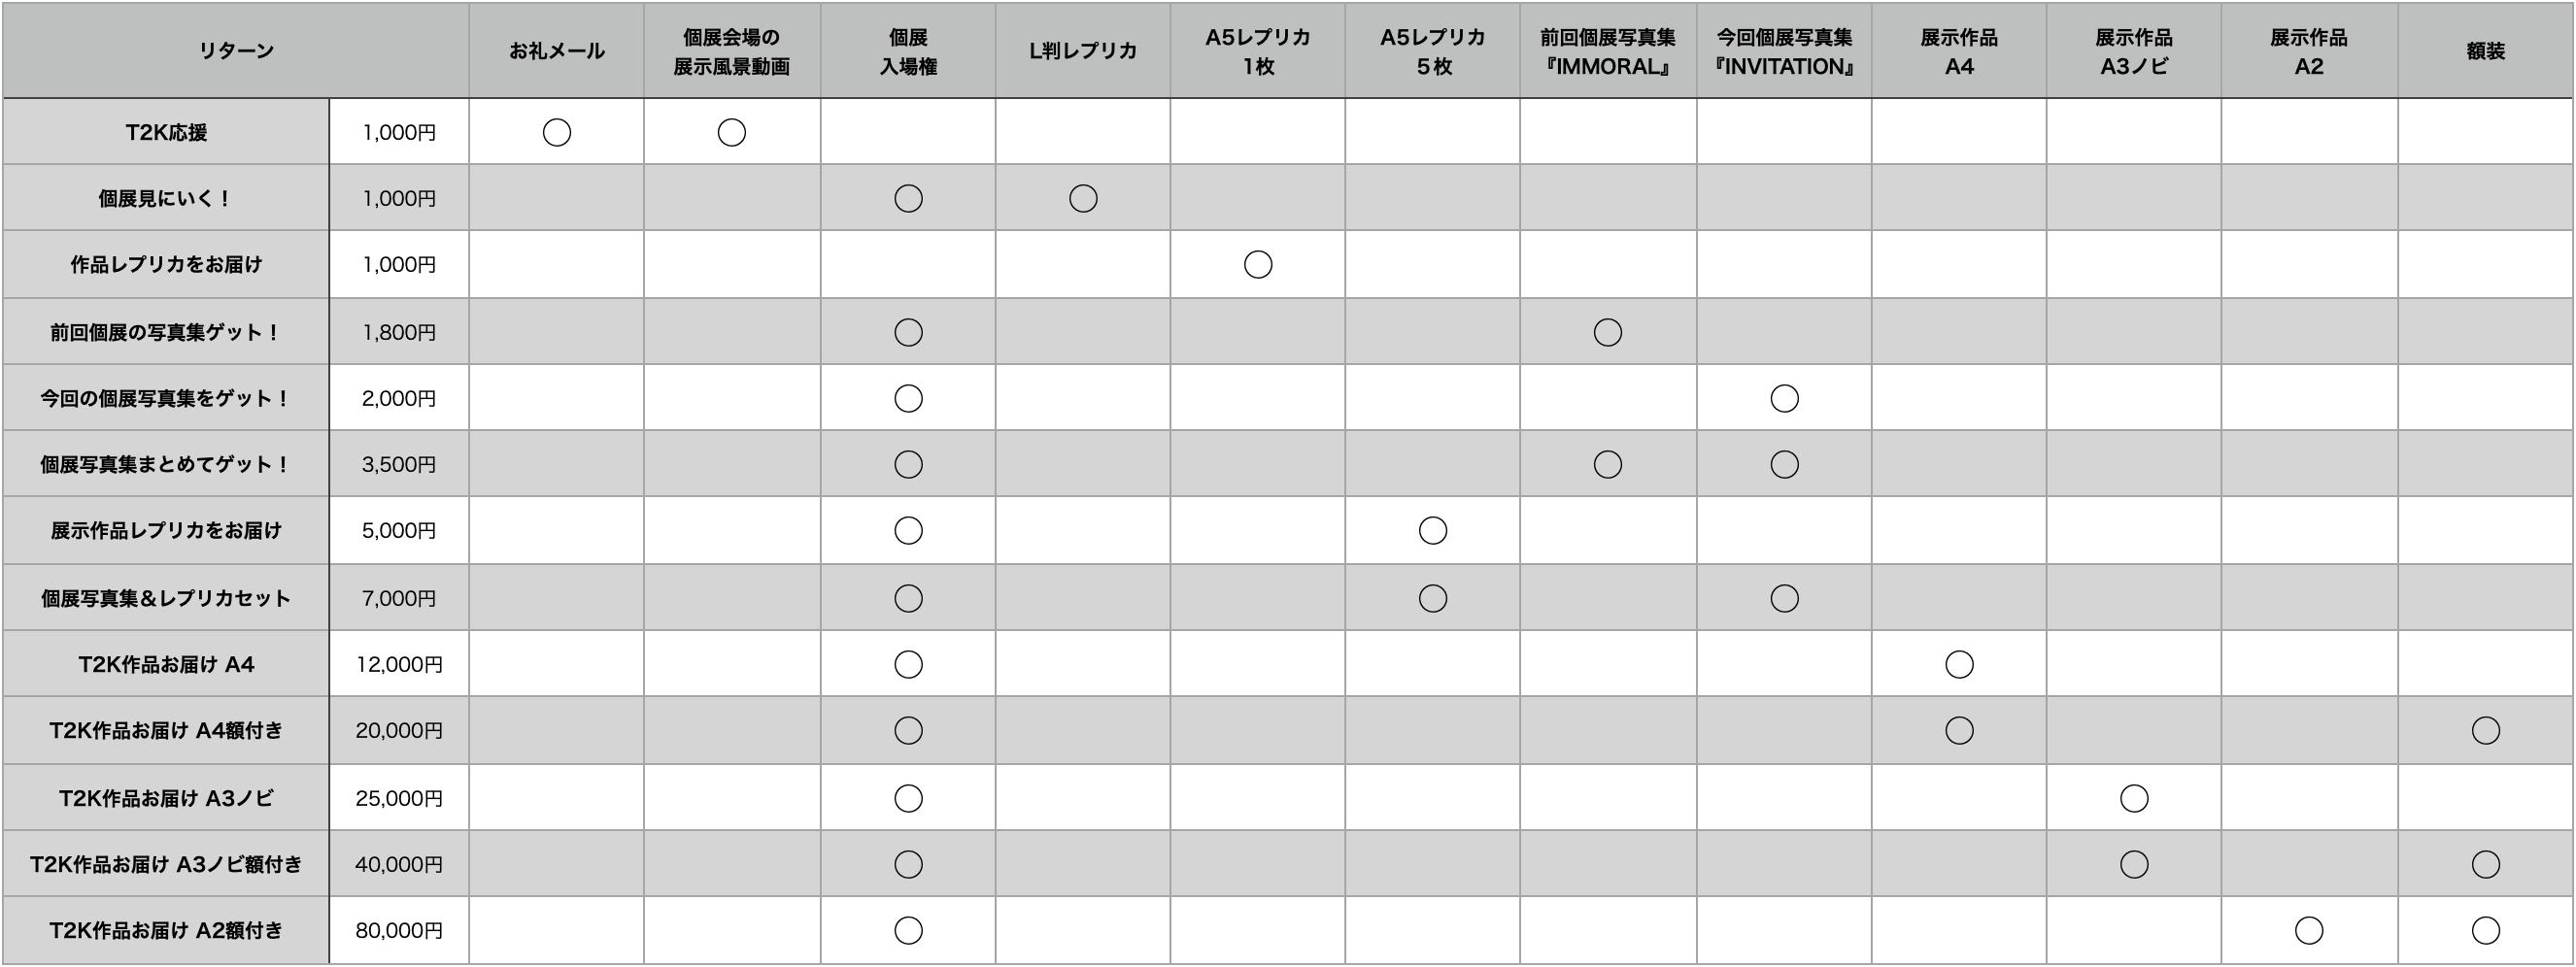Image resolution: width=2576 pixels, height=967 pixels.
Task: Click the 個展写真集まとめてゲット！ row label
Action: coord(166,464)
